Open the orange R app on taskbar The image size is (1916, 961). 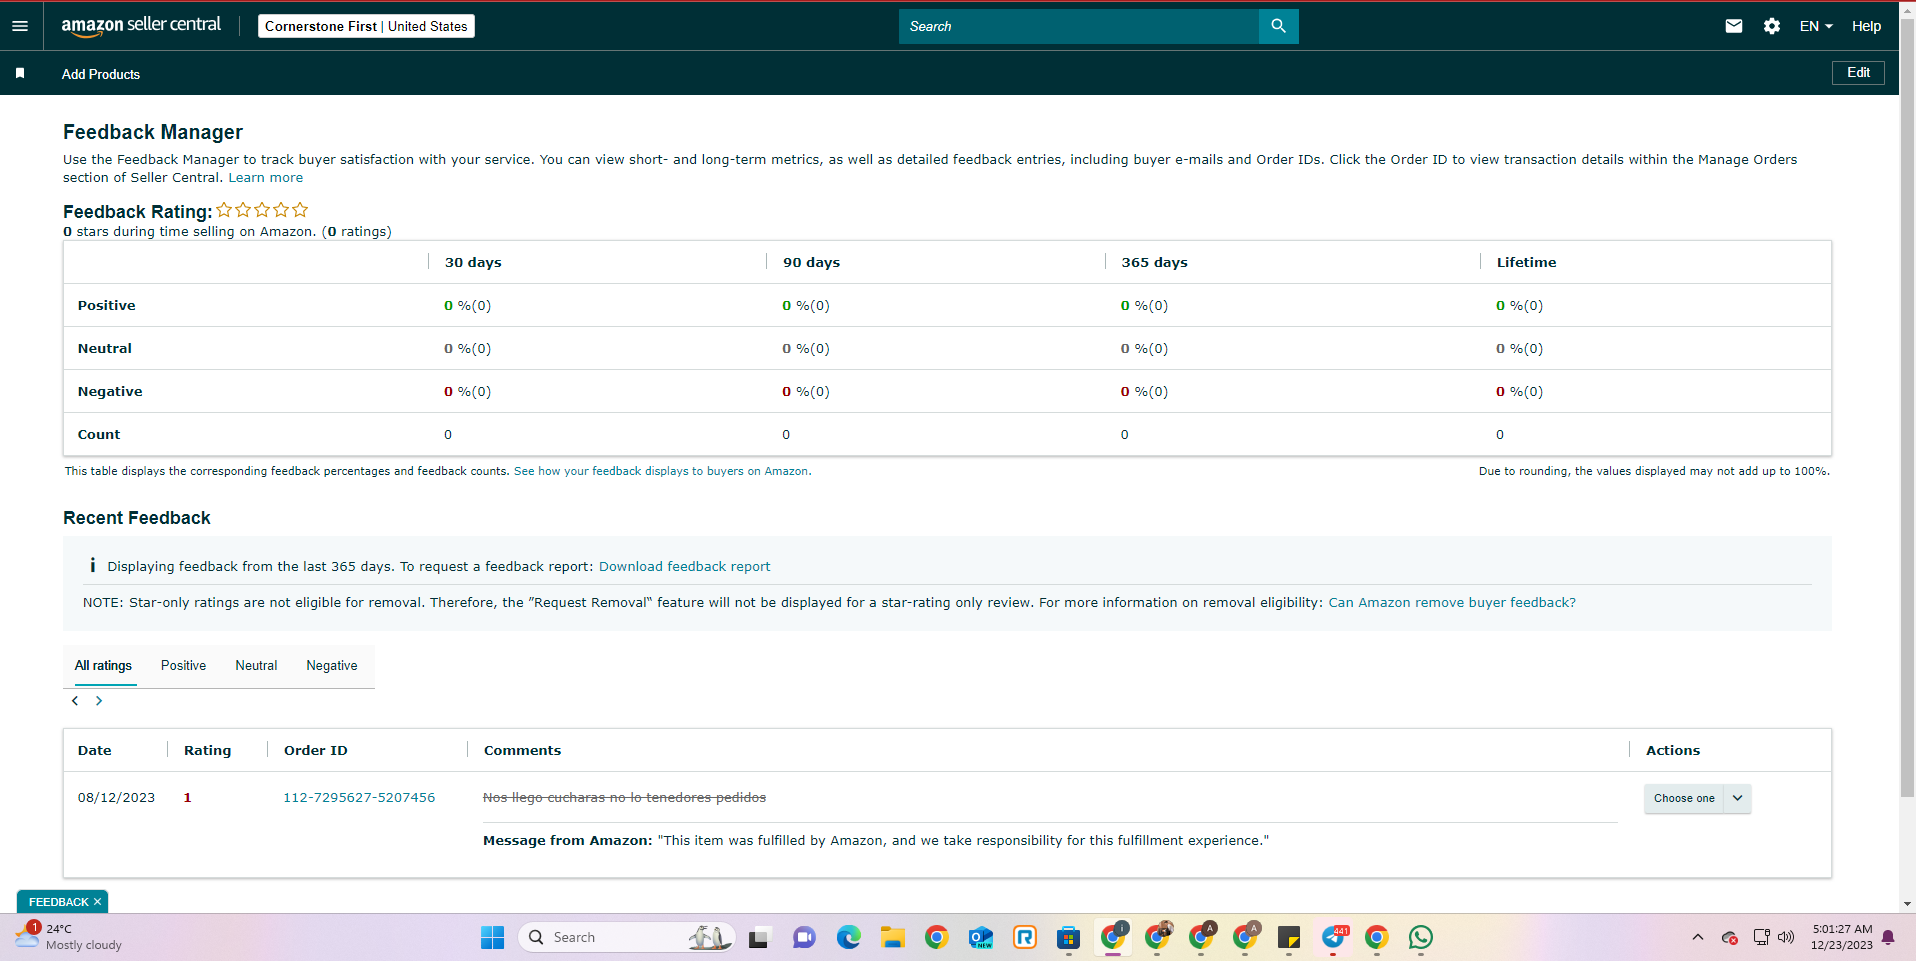[1024, 937]
